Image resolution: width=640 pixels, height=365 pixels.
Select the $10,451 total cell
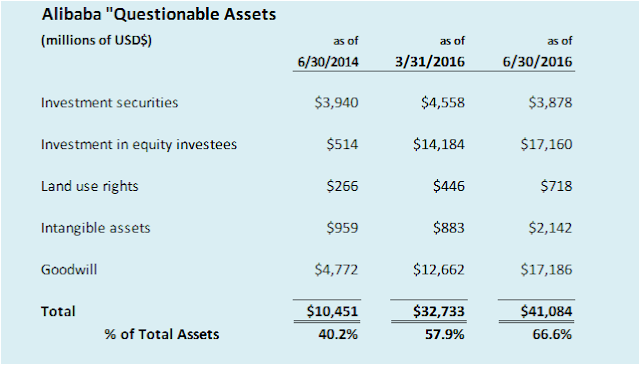pos(332,311)
